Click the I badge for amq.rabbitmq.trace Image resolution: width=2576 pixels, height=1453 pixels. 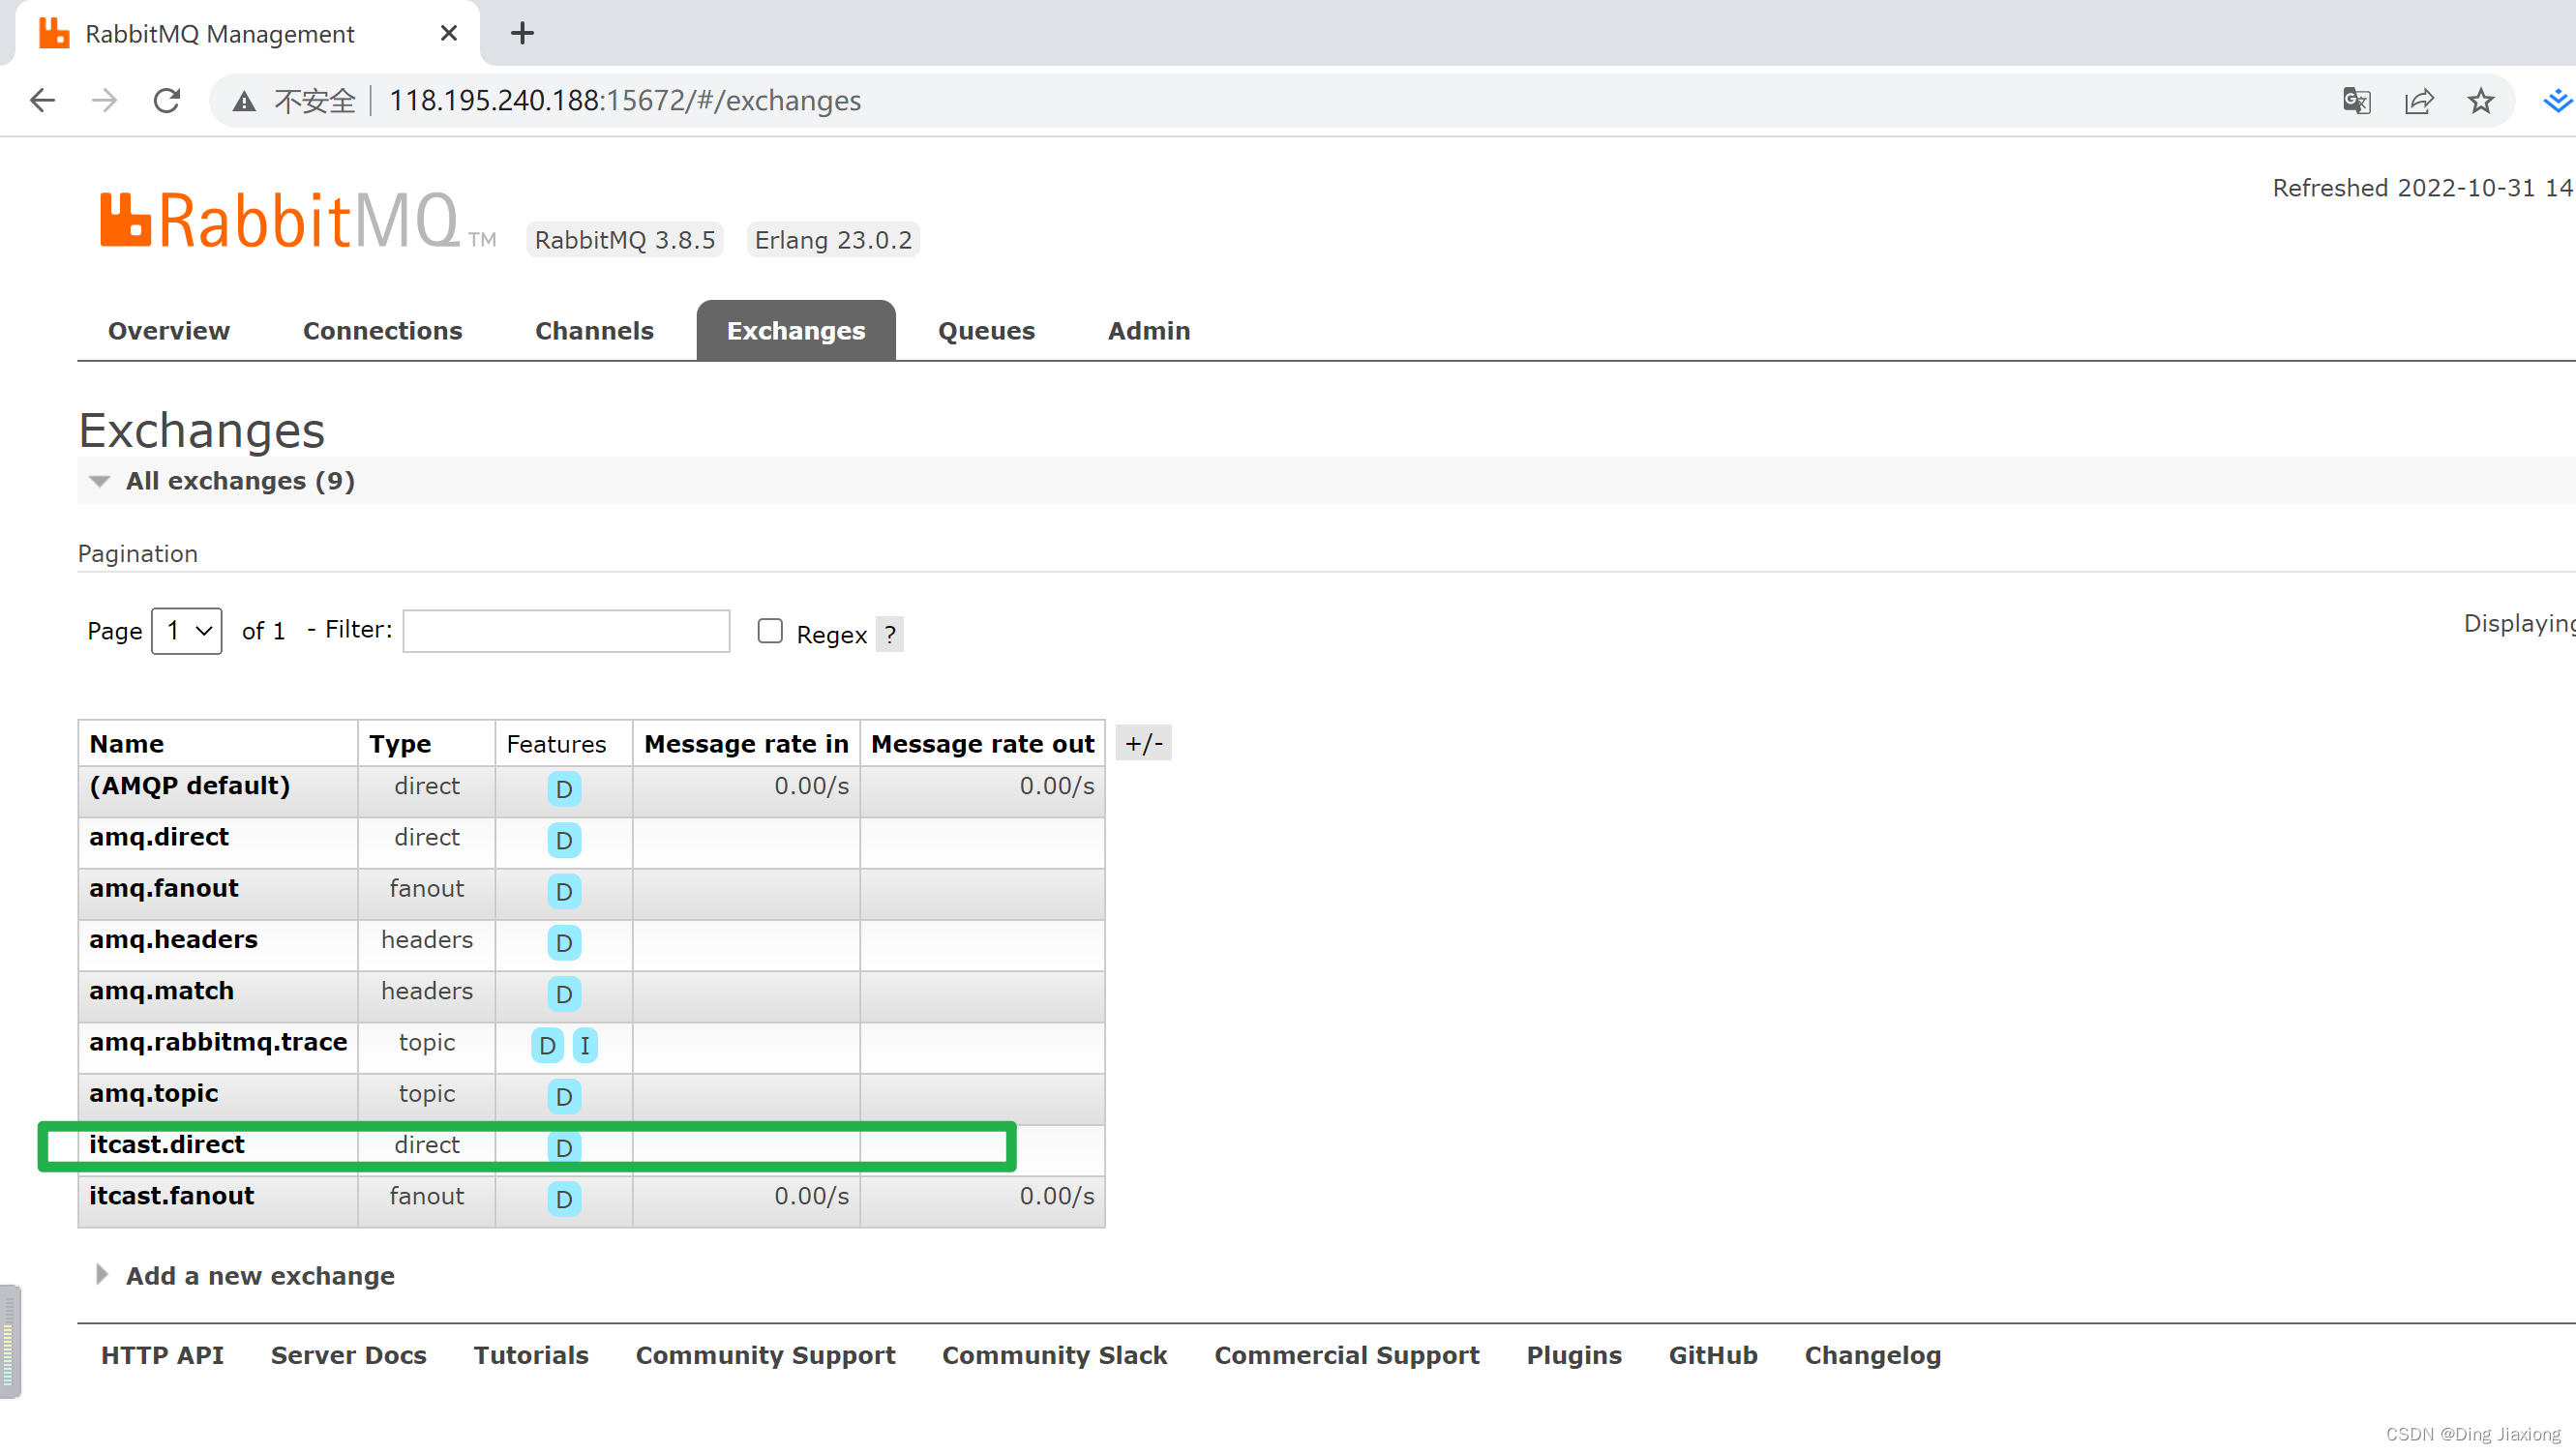coord(585,1045)
